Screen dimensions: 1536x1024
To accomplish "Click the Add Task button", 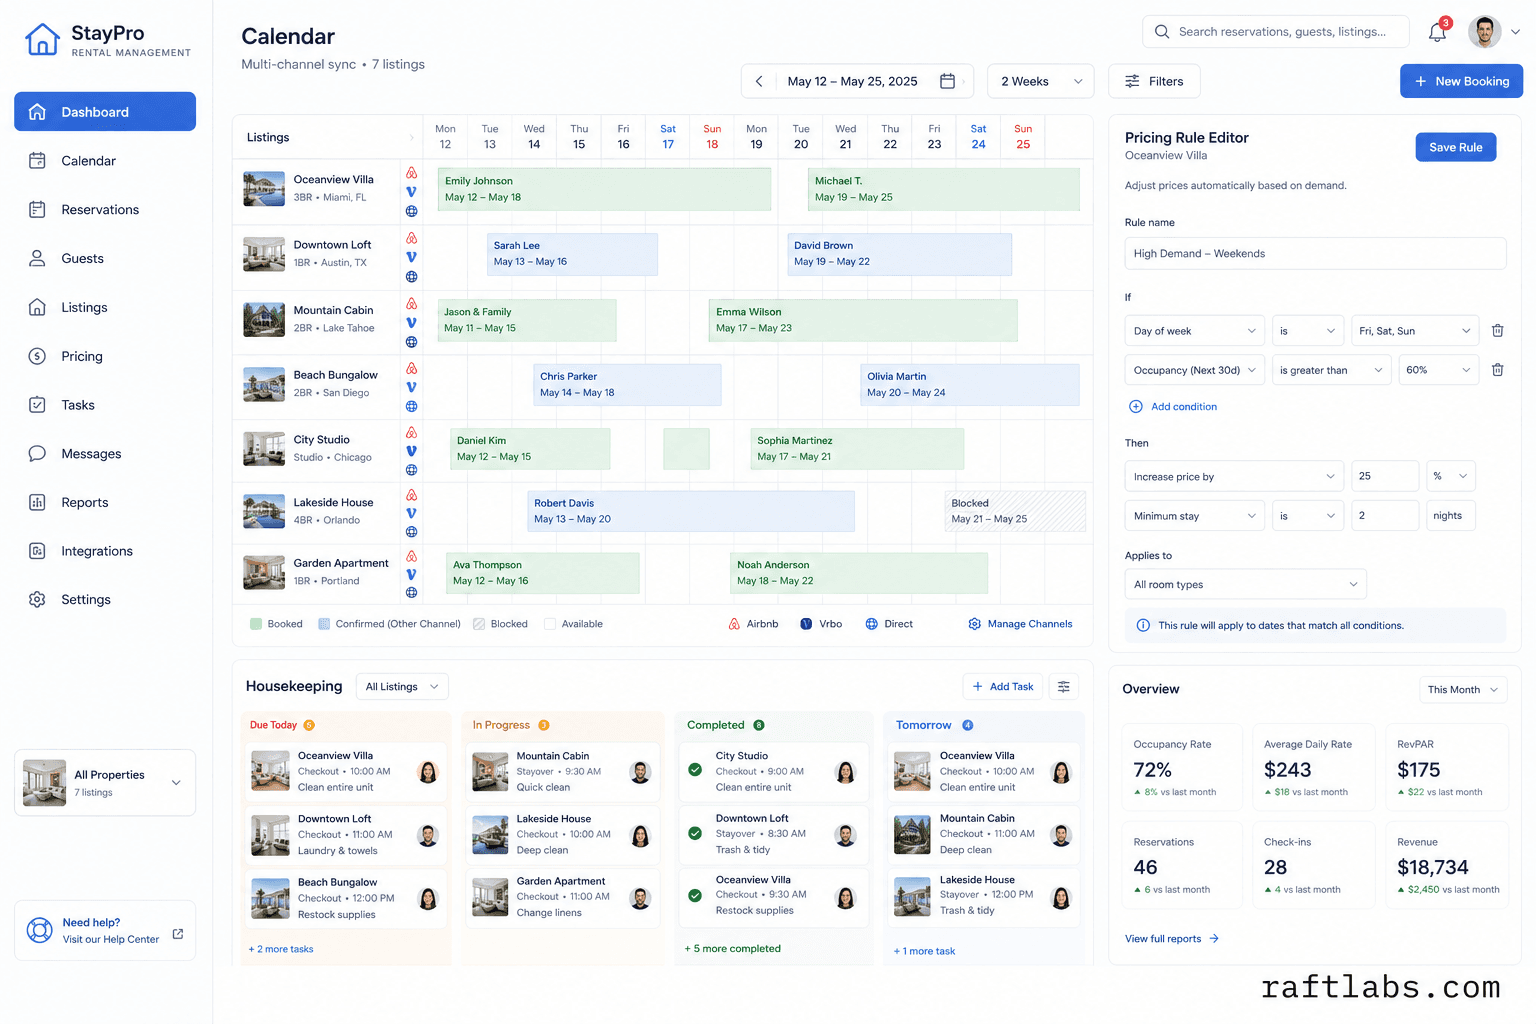I will coord(1003,687).
